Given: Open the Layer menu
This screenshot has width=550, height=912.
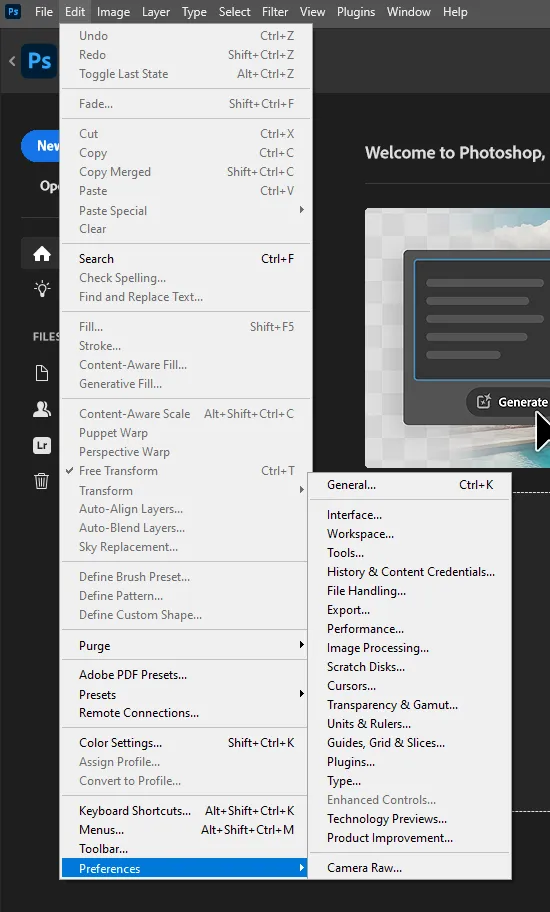Looking at the screenshot, I should pos(155,12).
